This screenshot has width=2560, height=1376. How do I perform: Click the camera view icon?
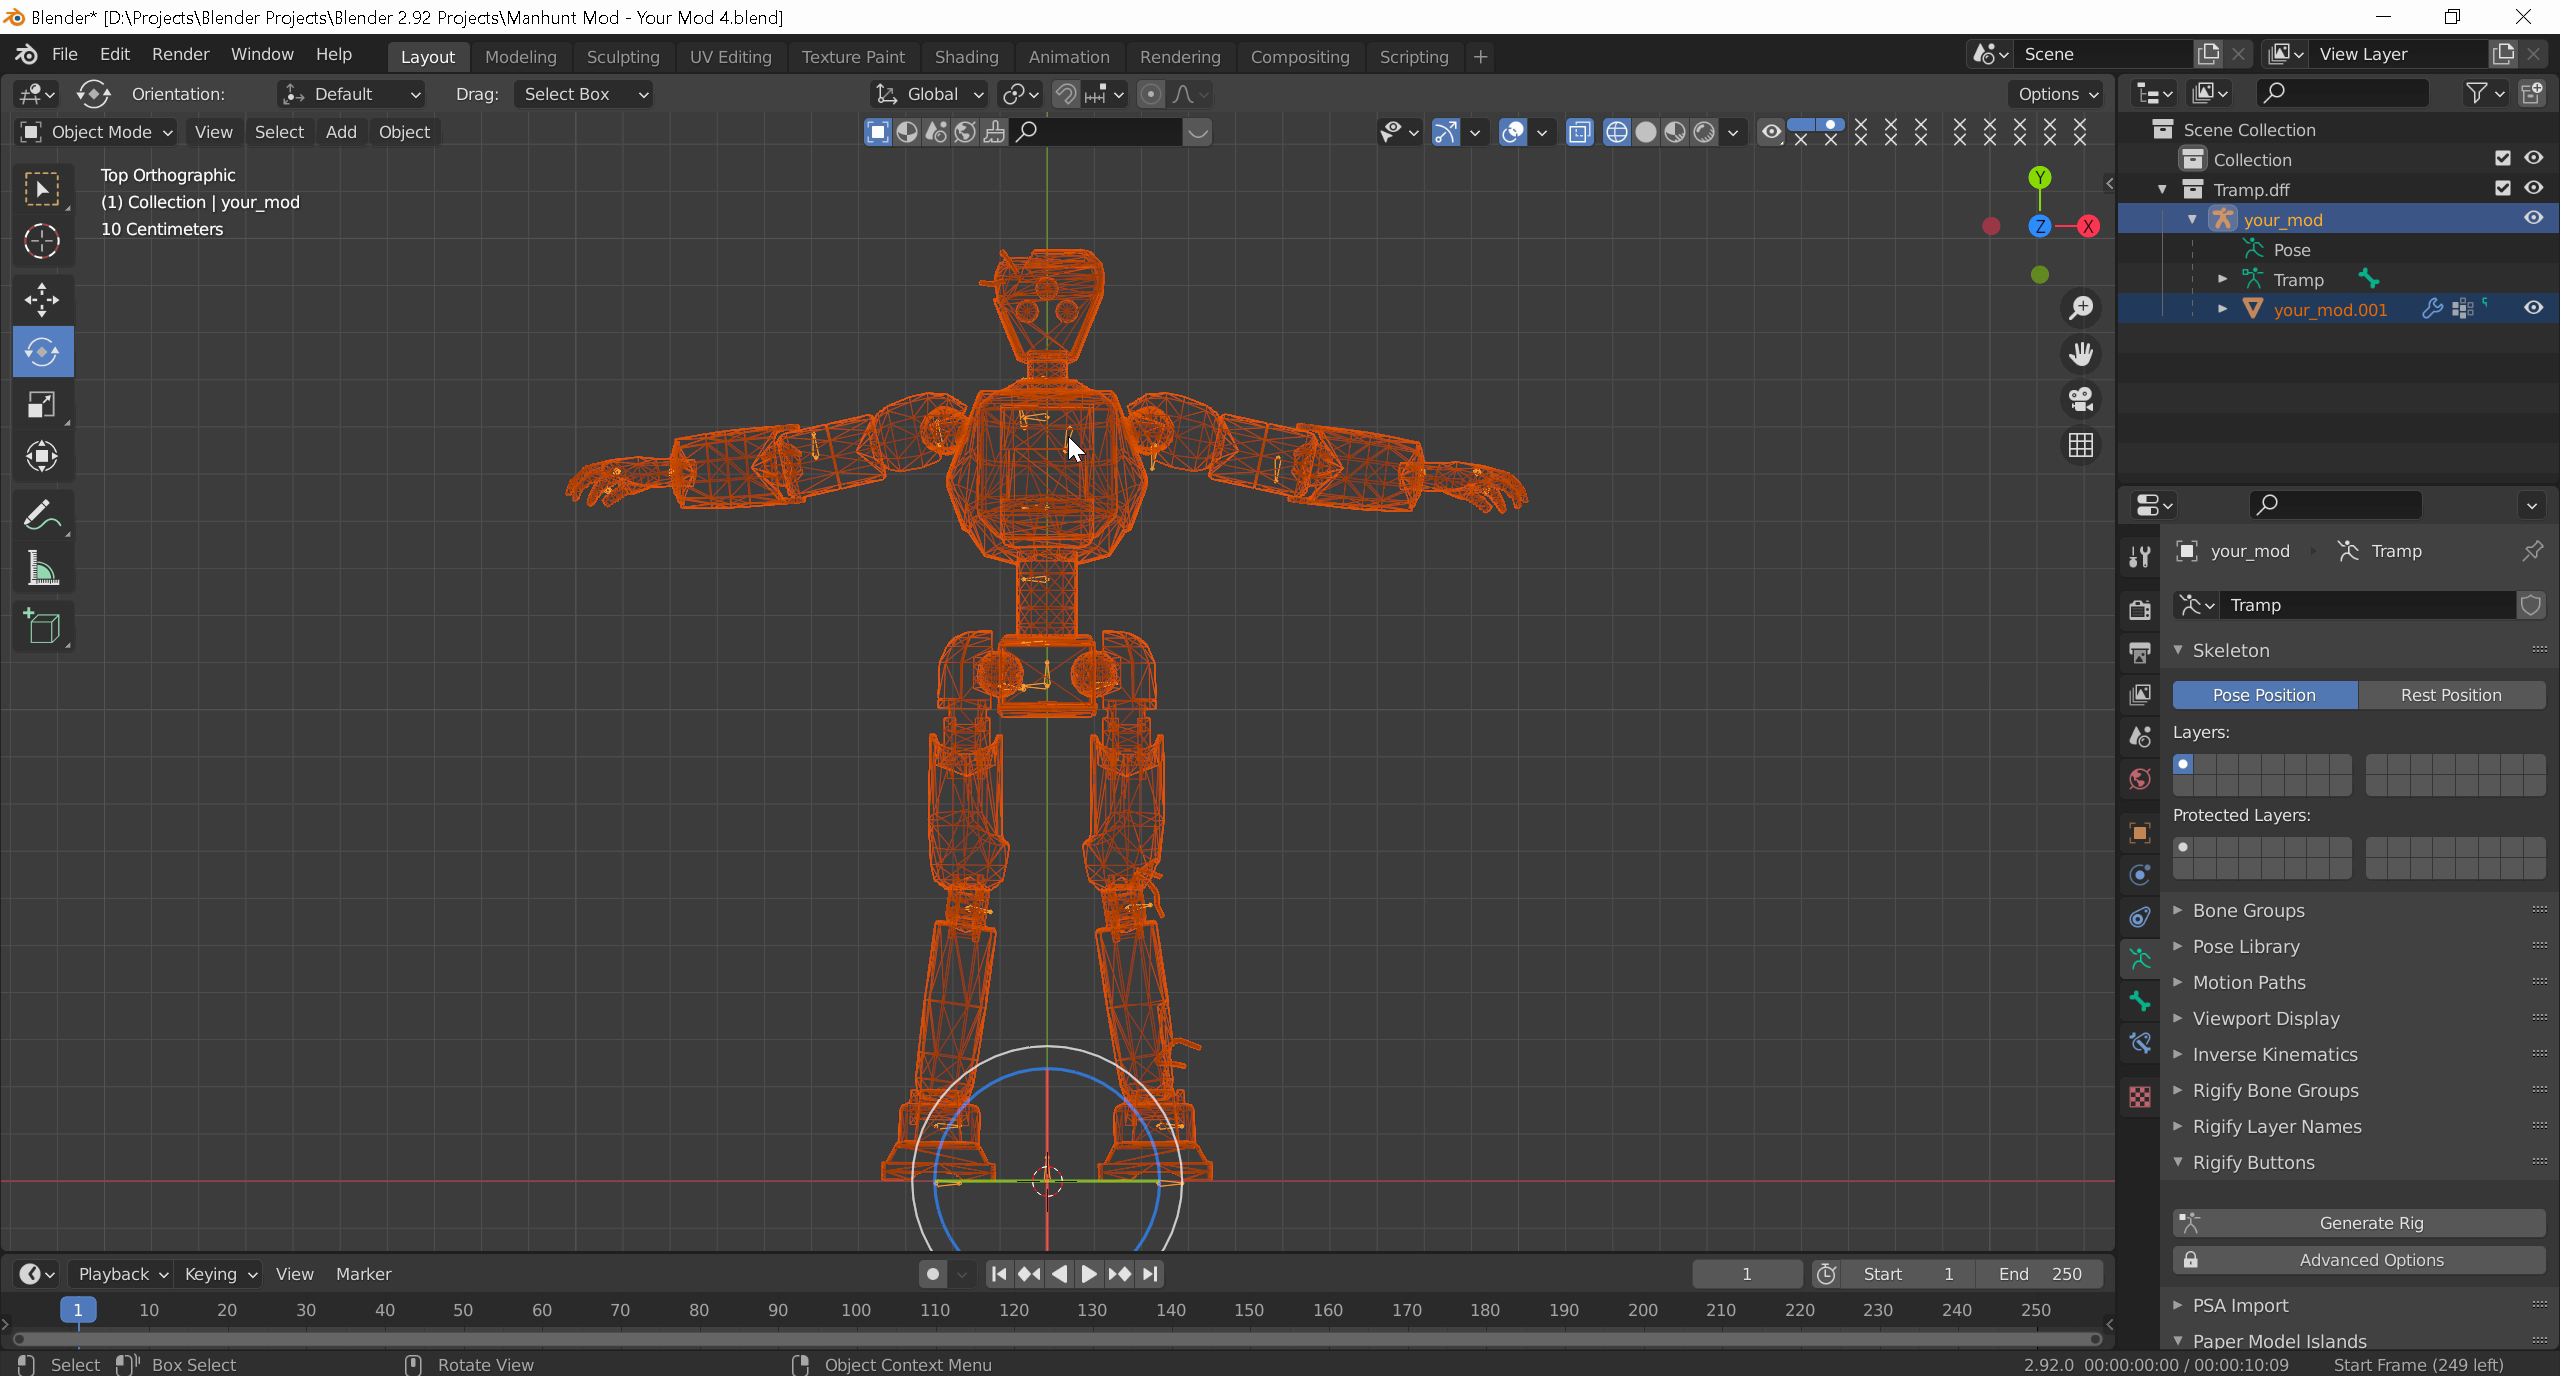[2081, 400]
